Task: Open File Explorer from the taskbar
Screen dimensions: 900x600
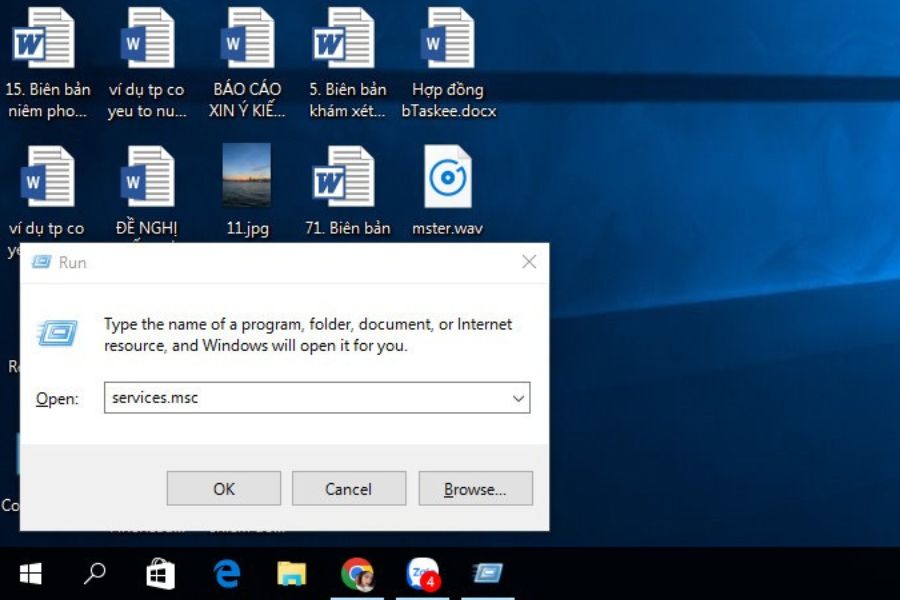Action: pyautogui.click(x=291, y=574)
